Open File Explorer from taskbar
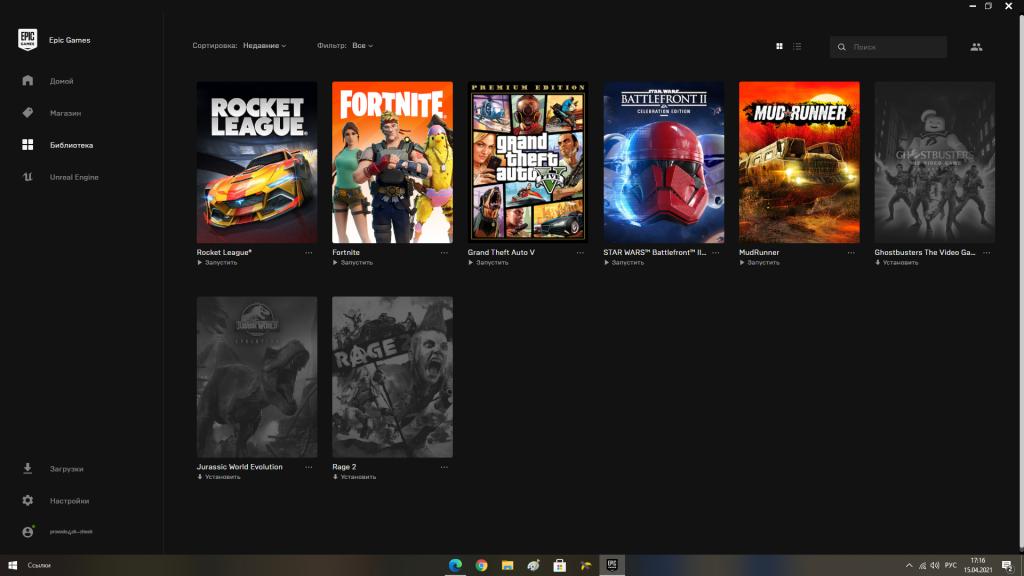 [x=507, y=565]
